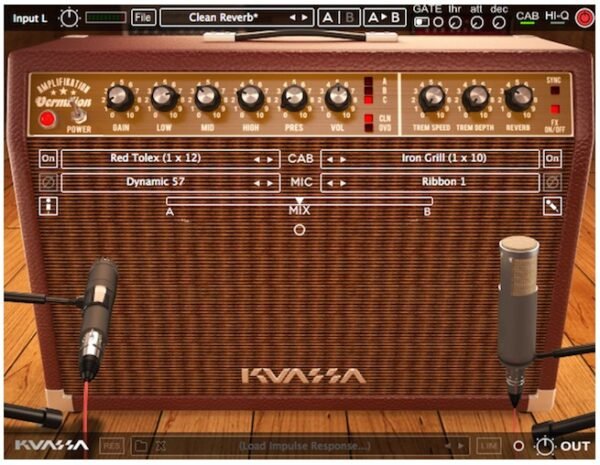Select previous mic for Dynamic 57 slot
Image resolution: width=600 pixels, height=465 pixels.
pyautogui.click(x=257, y=183)
